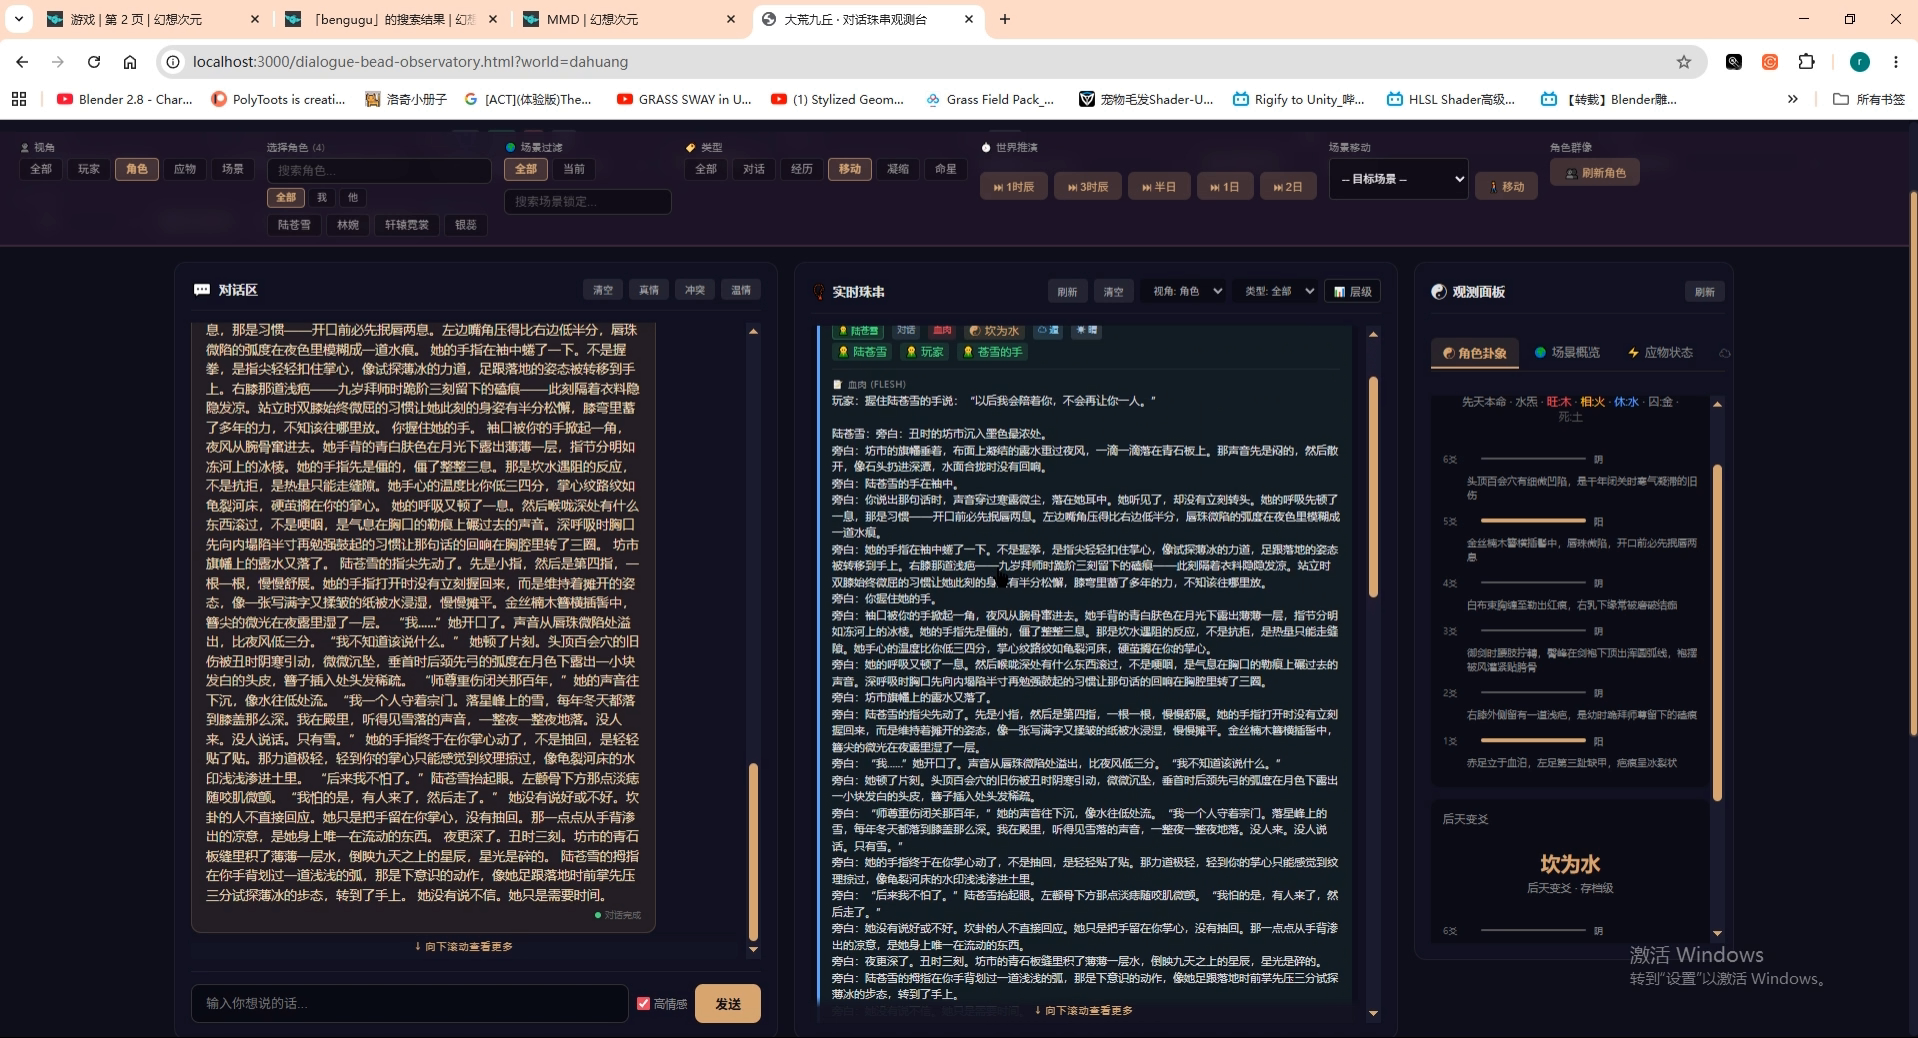The width and height of the screenshot is (1918, 1038).
Task: Click 向下滚动查看更多 in dialogue area
Action: 463,946
